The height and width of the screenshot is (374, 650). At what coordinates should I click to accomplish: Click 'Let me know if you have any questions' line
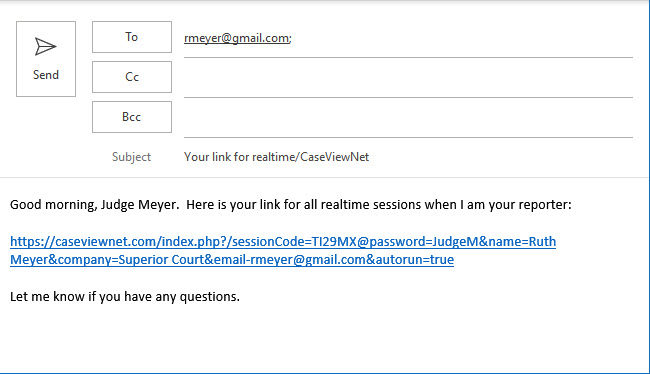tap(125, 296)
